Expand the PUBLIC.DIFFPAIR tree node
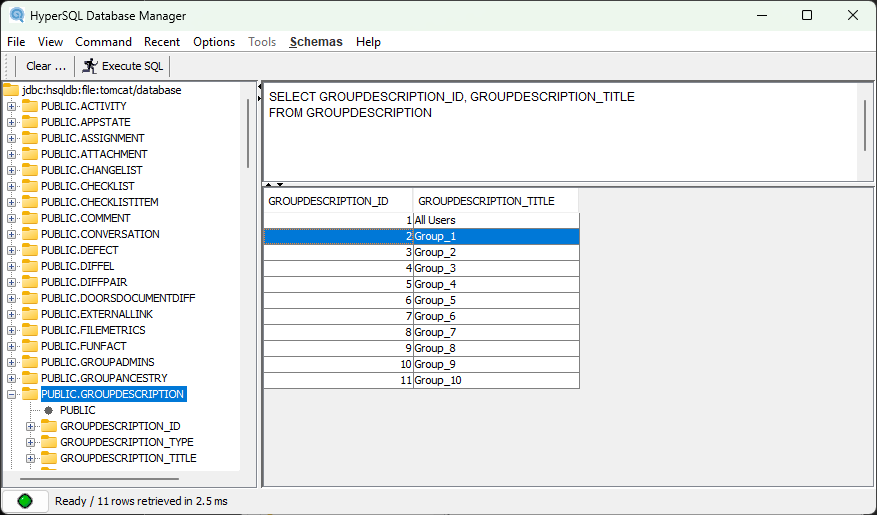877x515 pixels. [x=11, y=282]
